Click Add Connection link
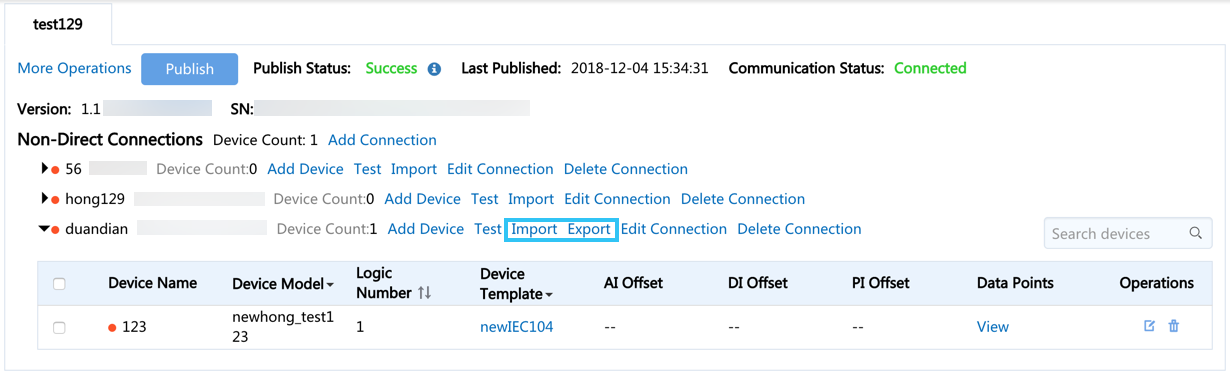This screenshot has width=1230, height=380. point(382,140)
